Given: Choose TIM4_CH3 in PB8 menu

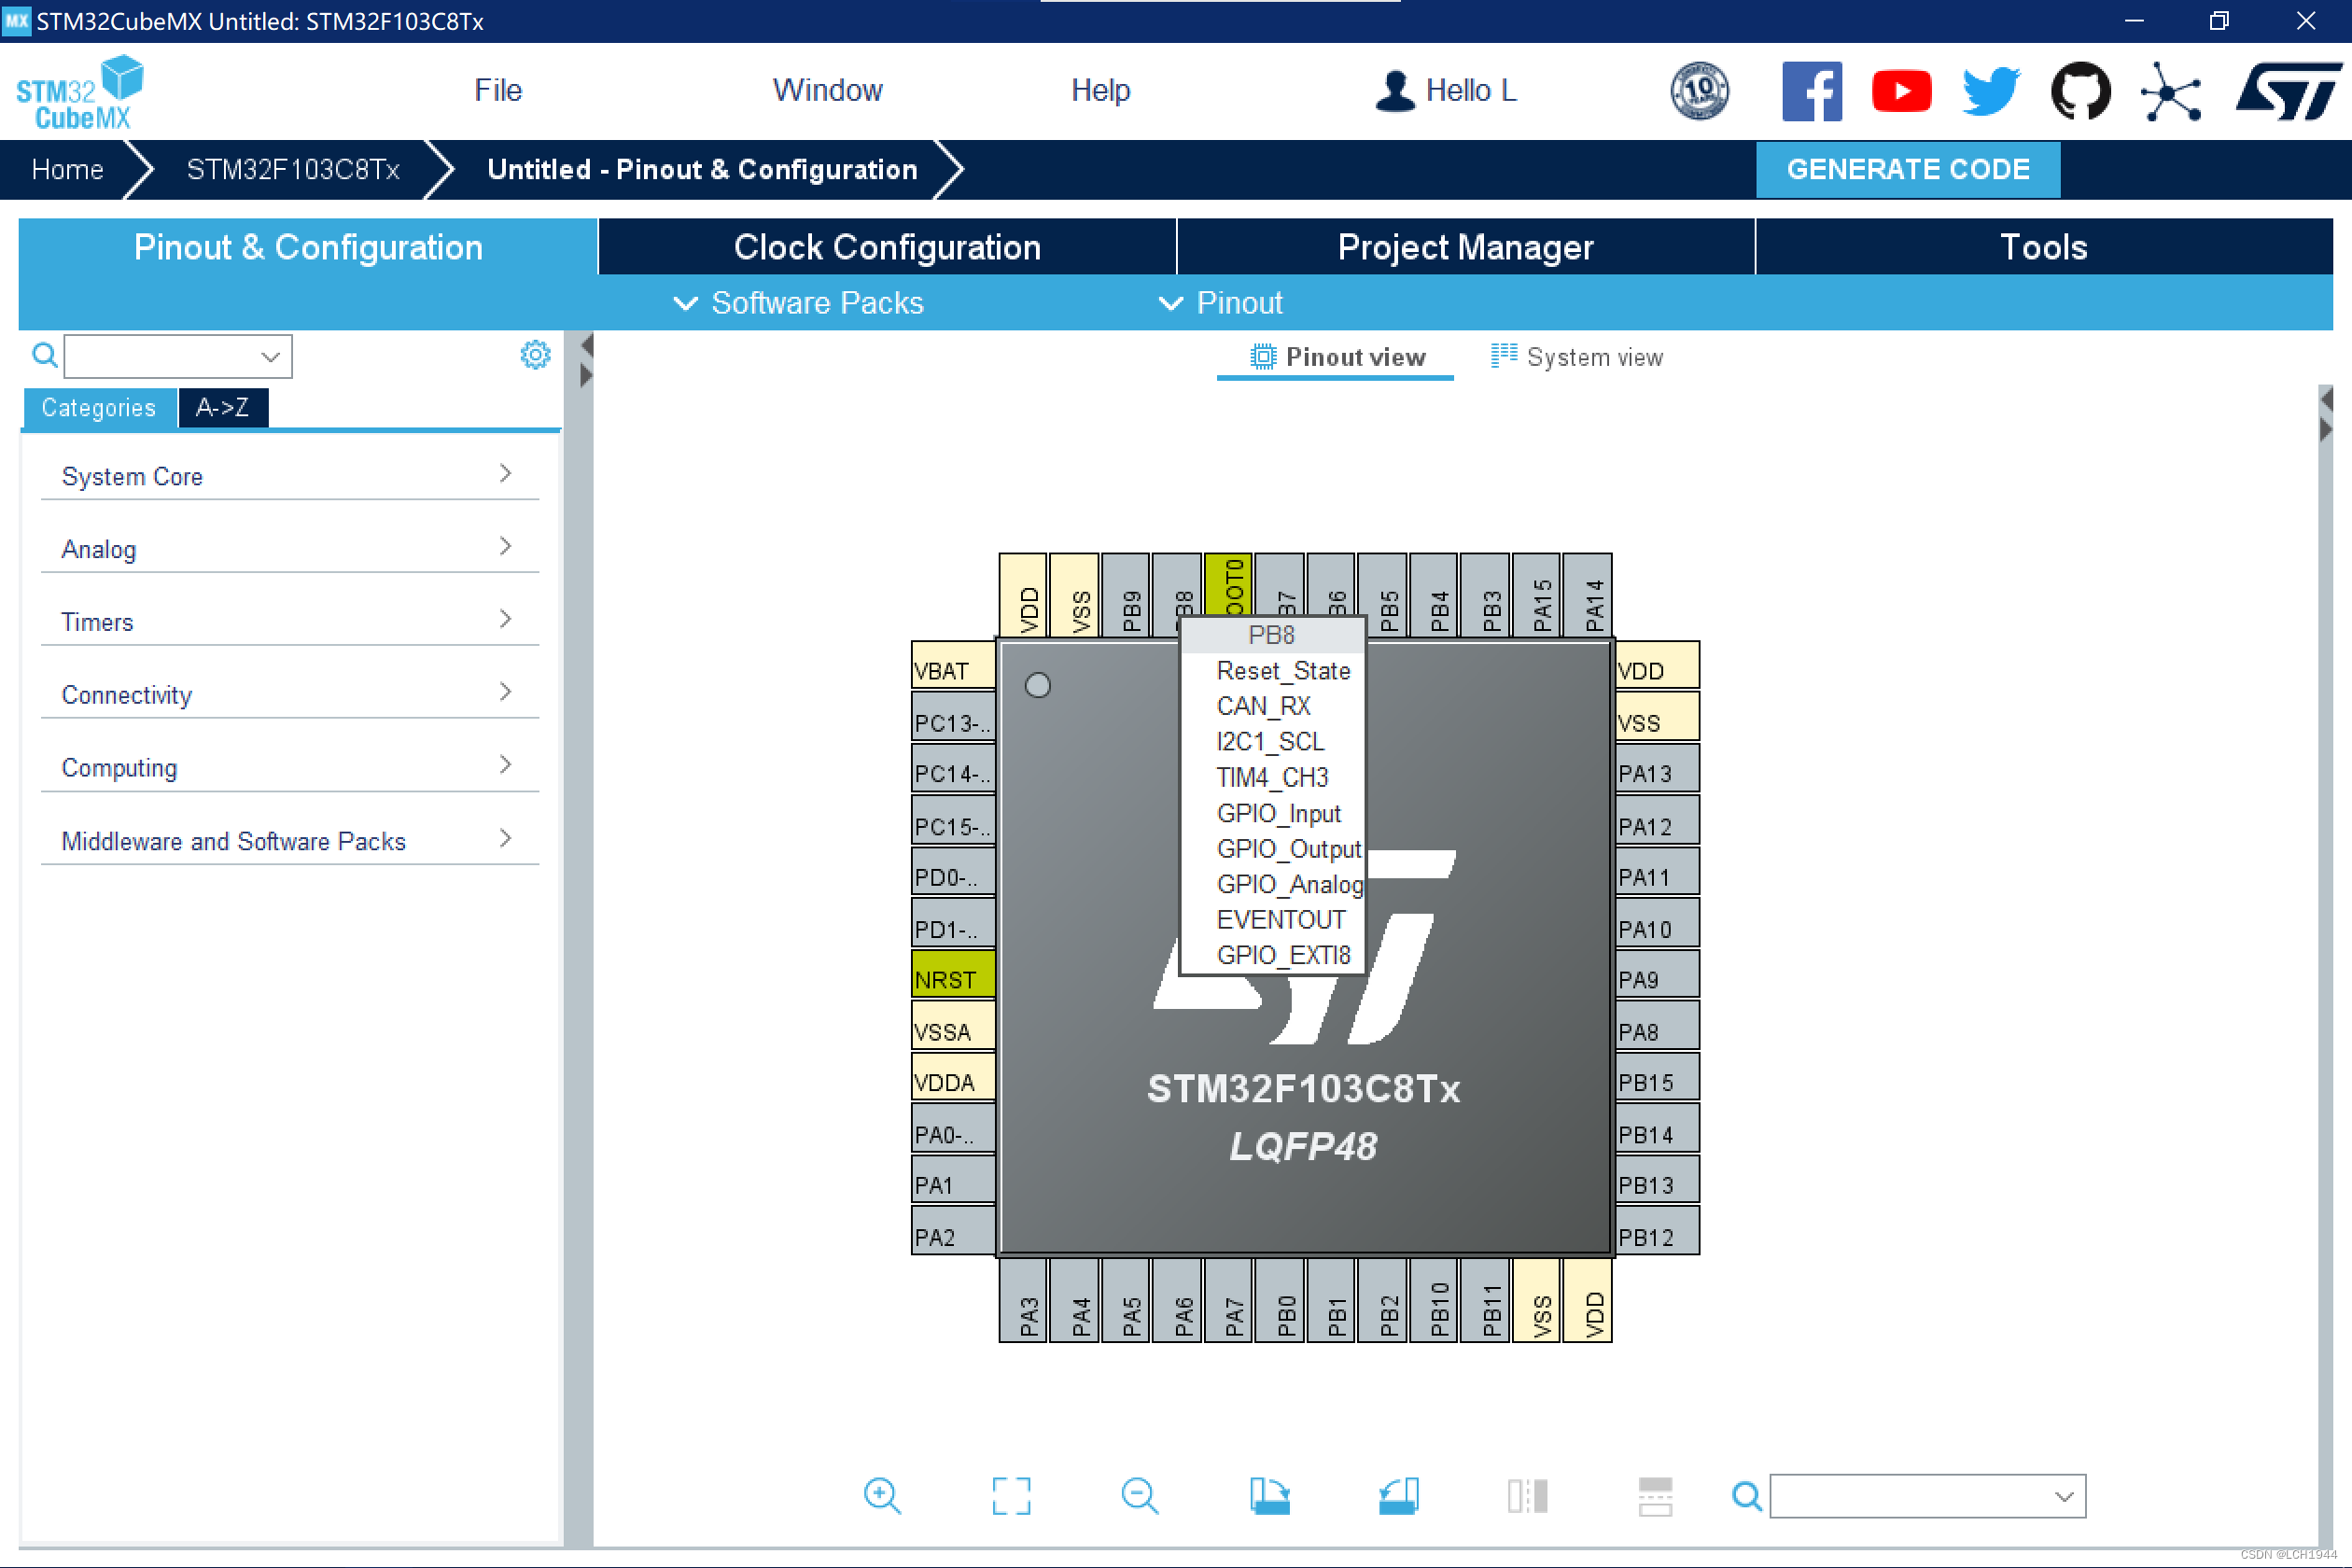Looking at the screenshot, I should [x=1273, y=778].
